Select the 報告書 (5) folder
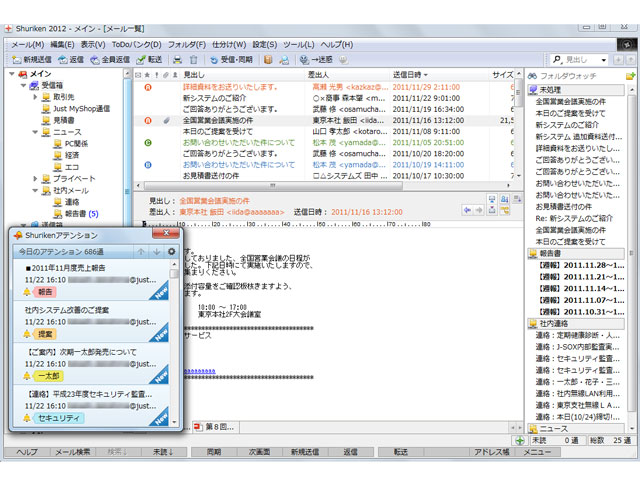640x480 pixels. [76, 213]
